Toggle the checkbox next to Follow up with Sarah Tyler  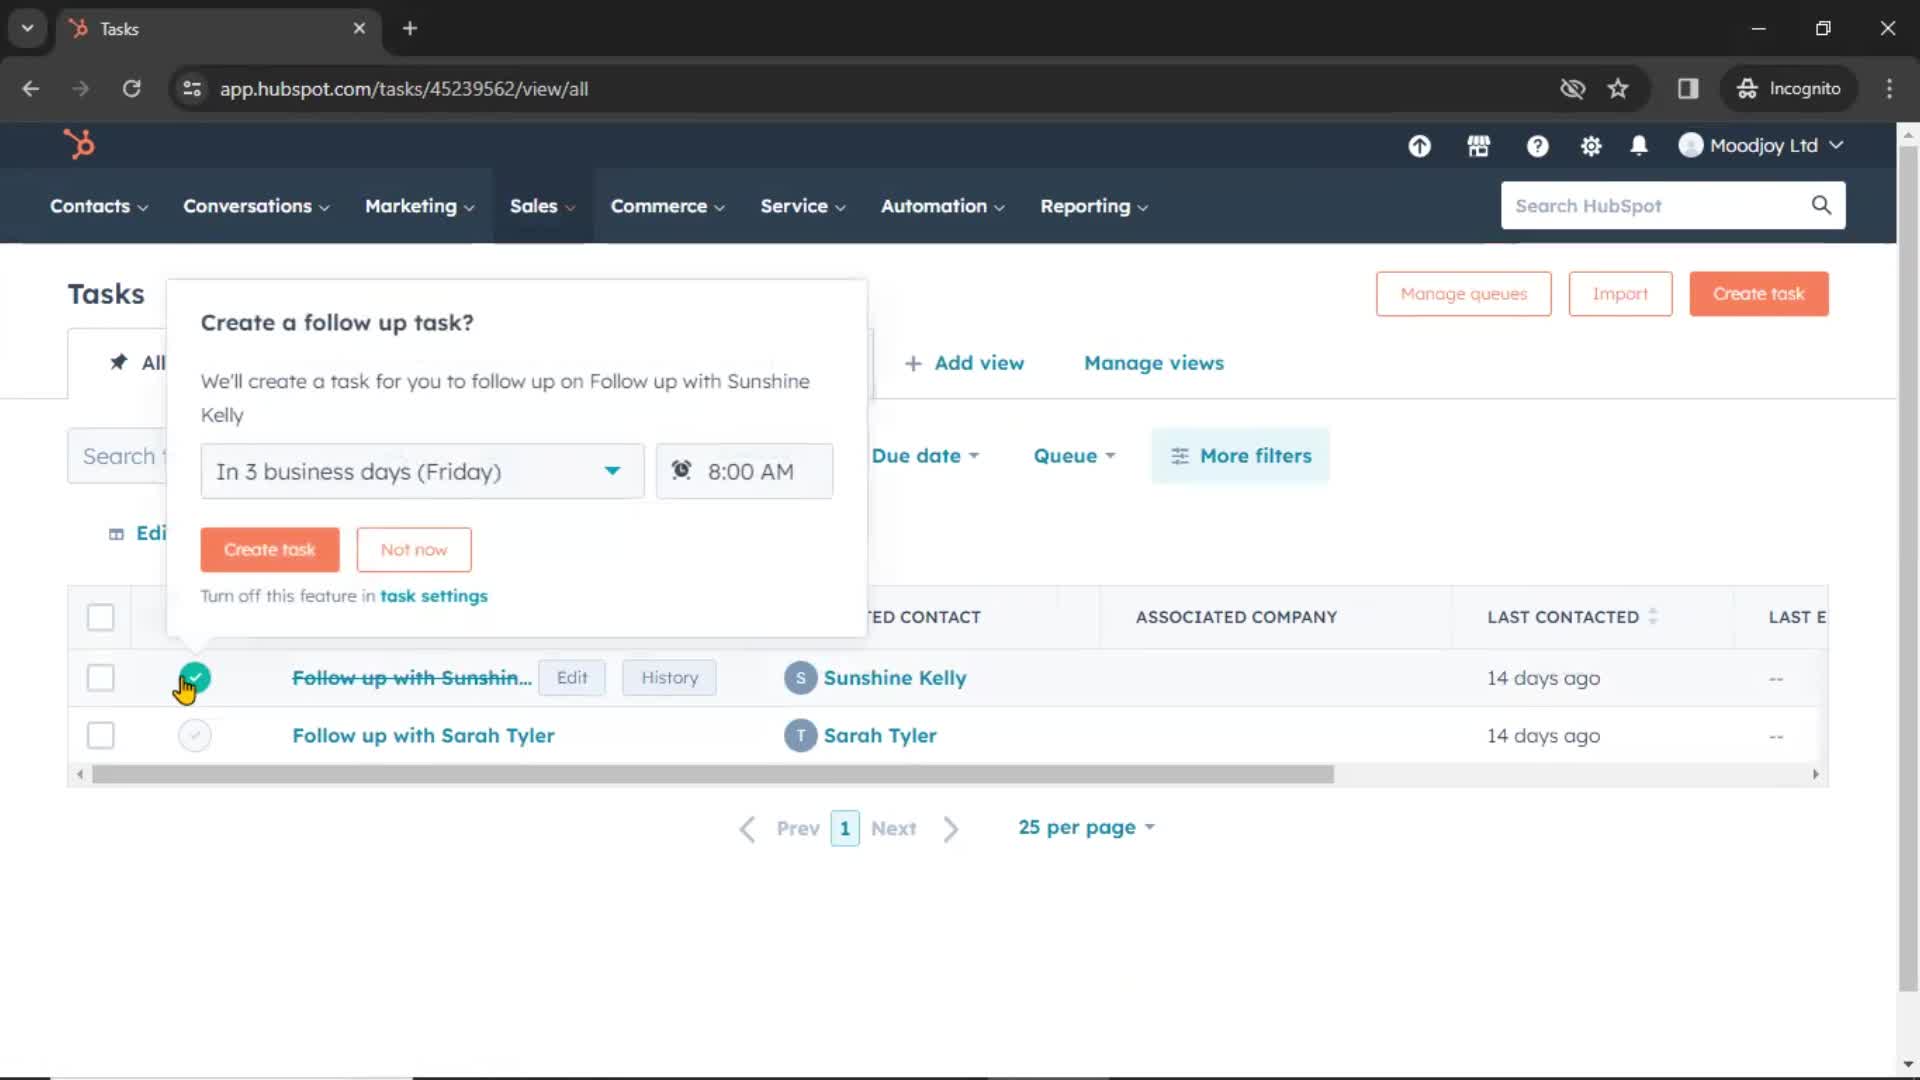point(100,735)
